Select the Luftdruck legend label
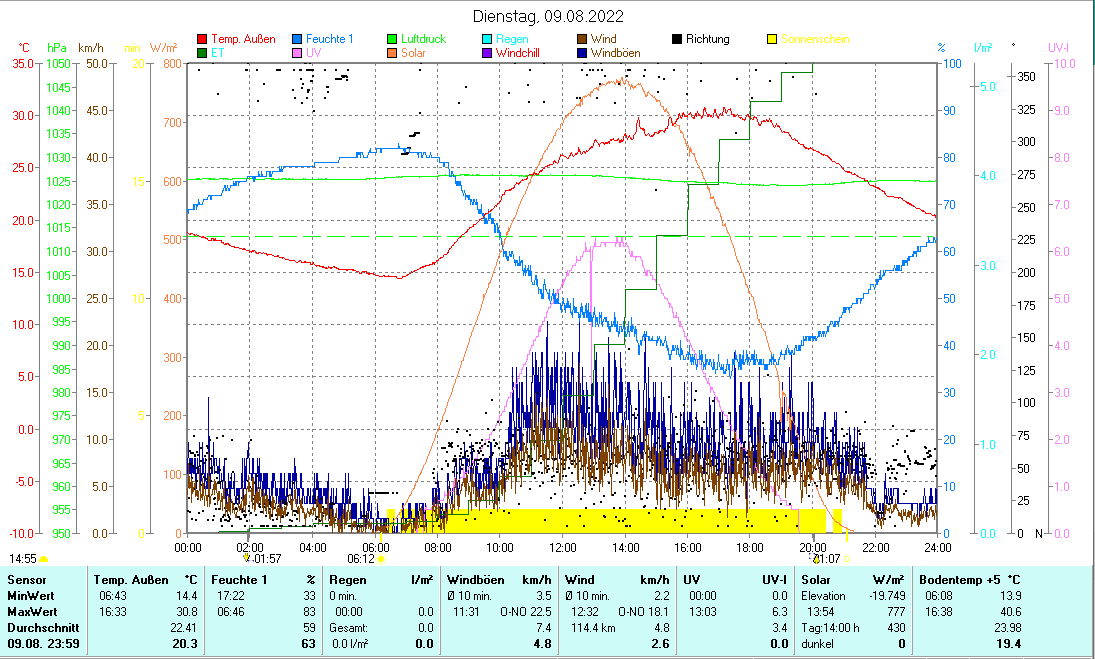 coord(423,39)
